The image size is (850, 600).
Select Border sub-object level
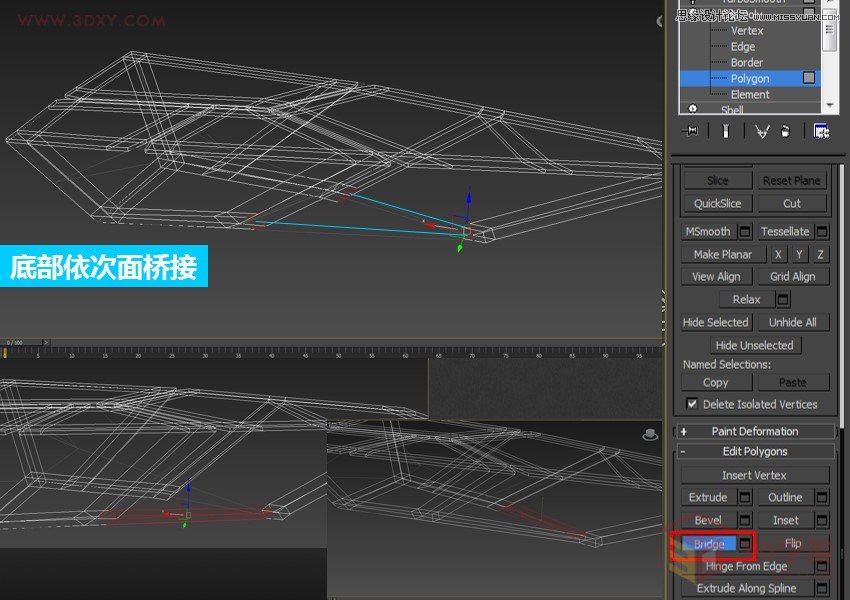pos(746,62)
